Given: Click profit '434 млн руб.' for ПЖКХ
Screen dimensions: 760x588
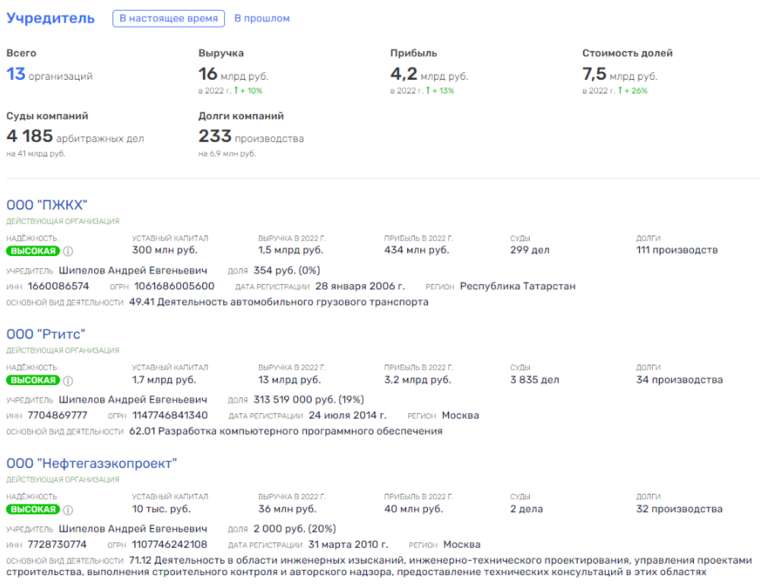Looking at the screenshot, I should coord(416,250).
